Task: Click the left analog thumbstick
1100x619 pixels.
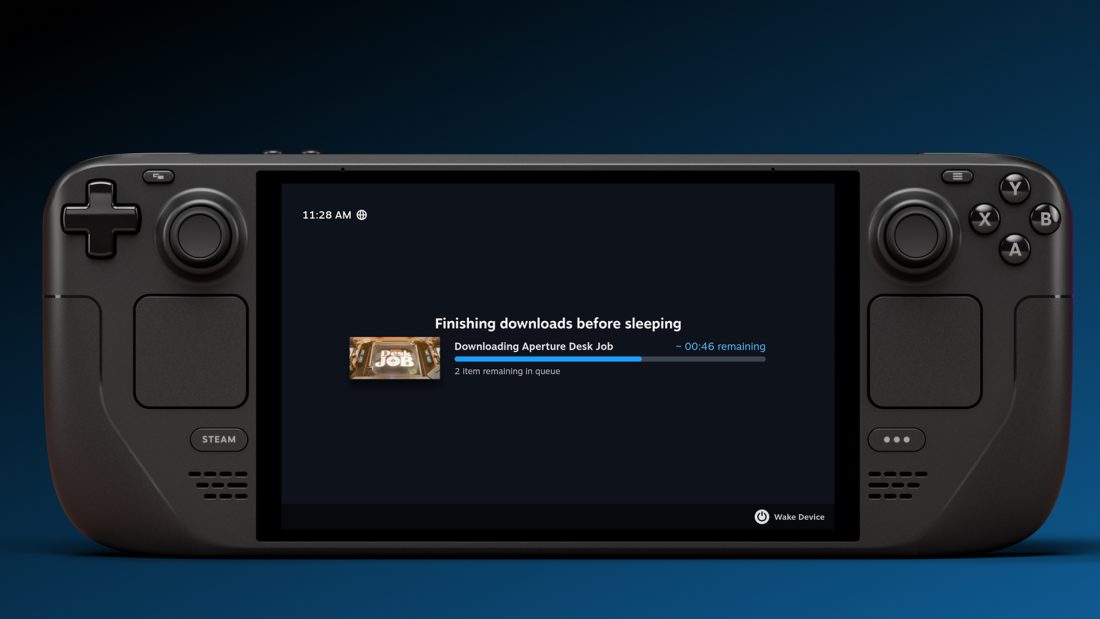Action: tap(200, 235)
